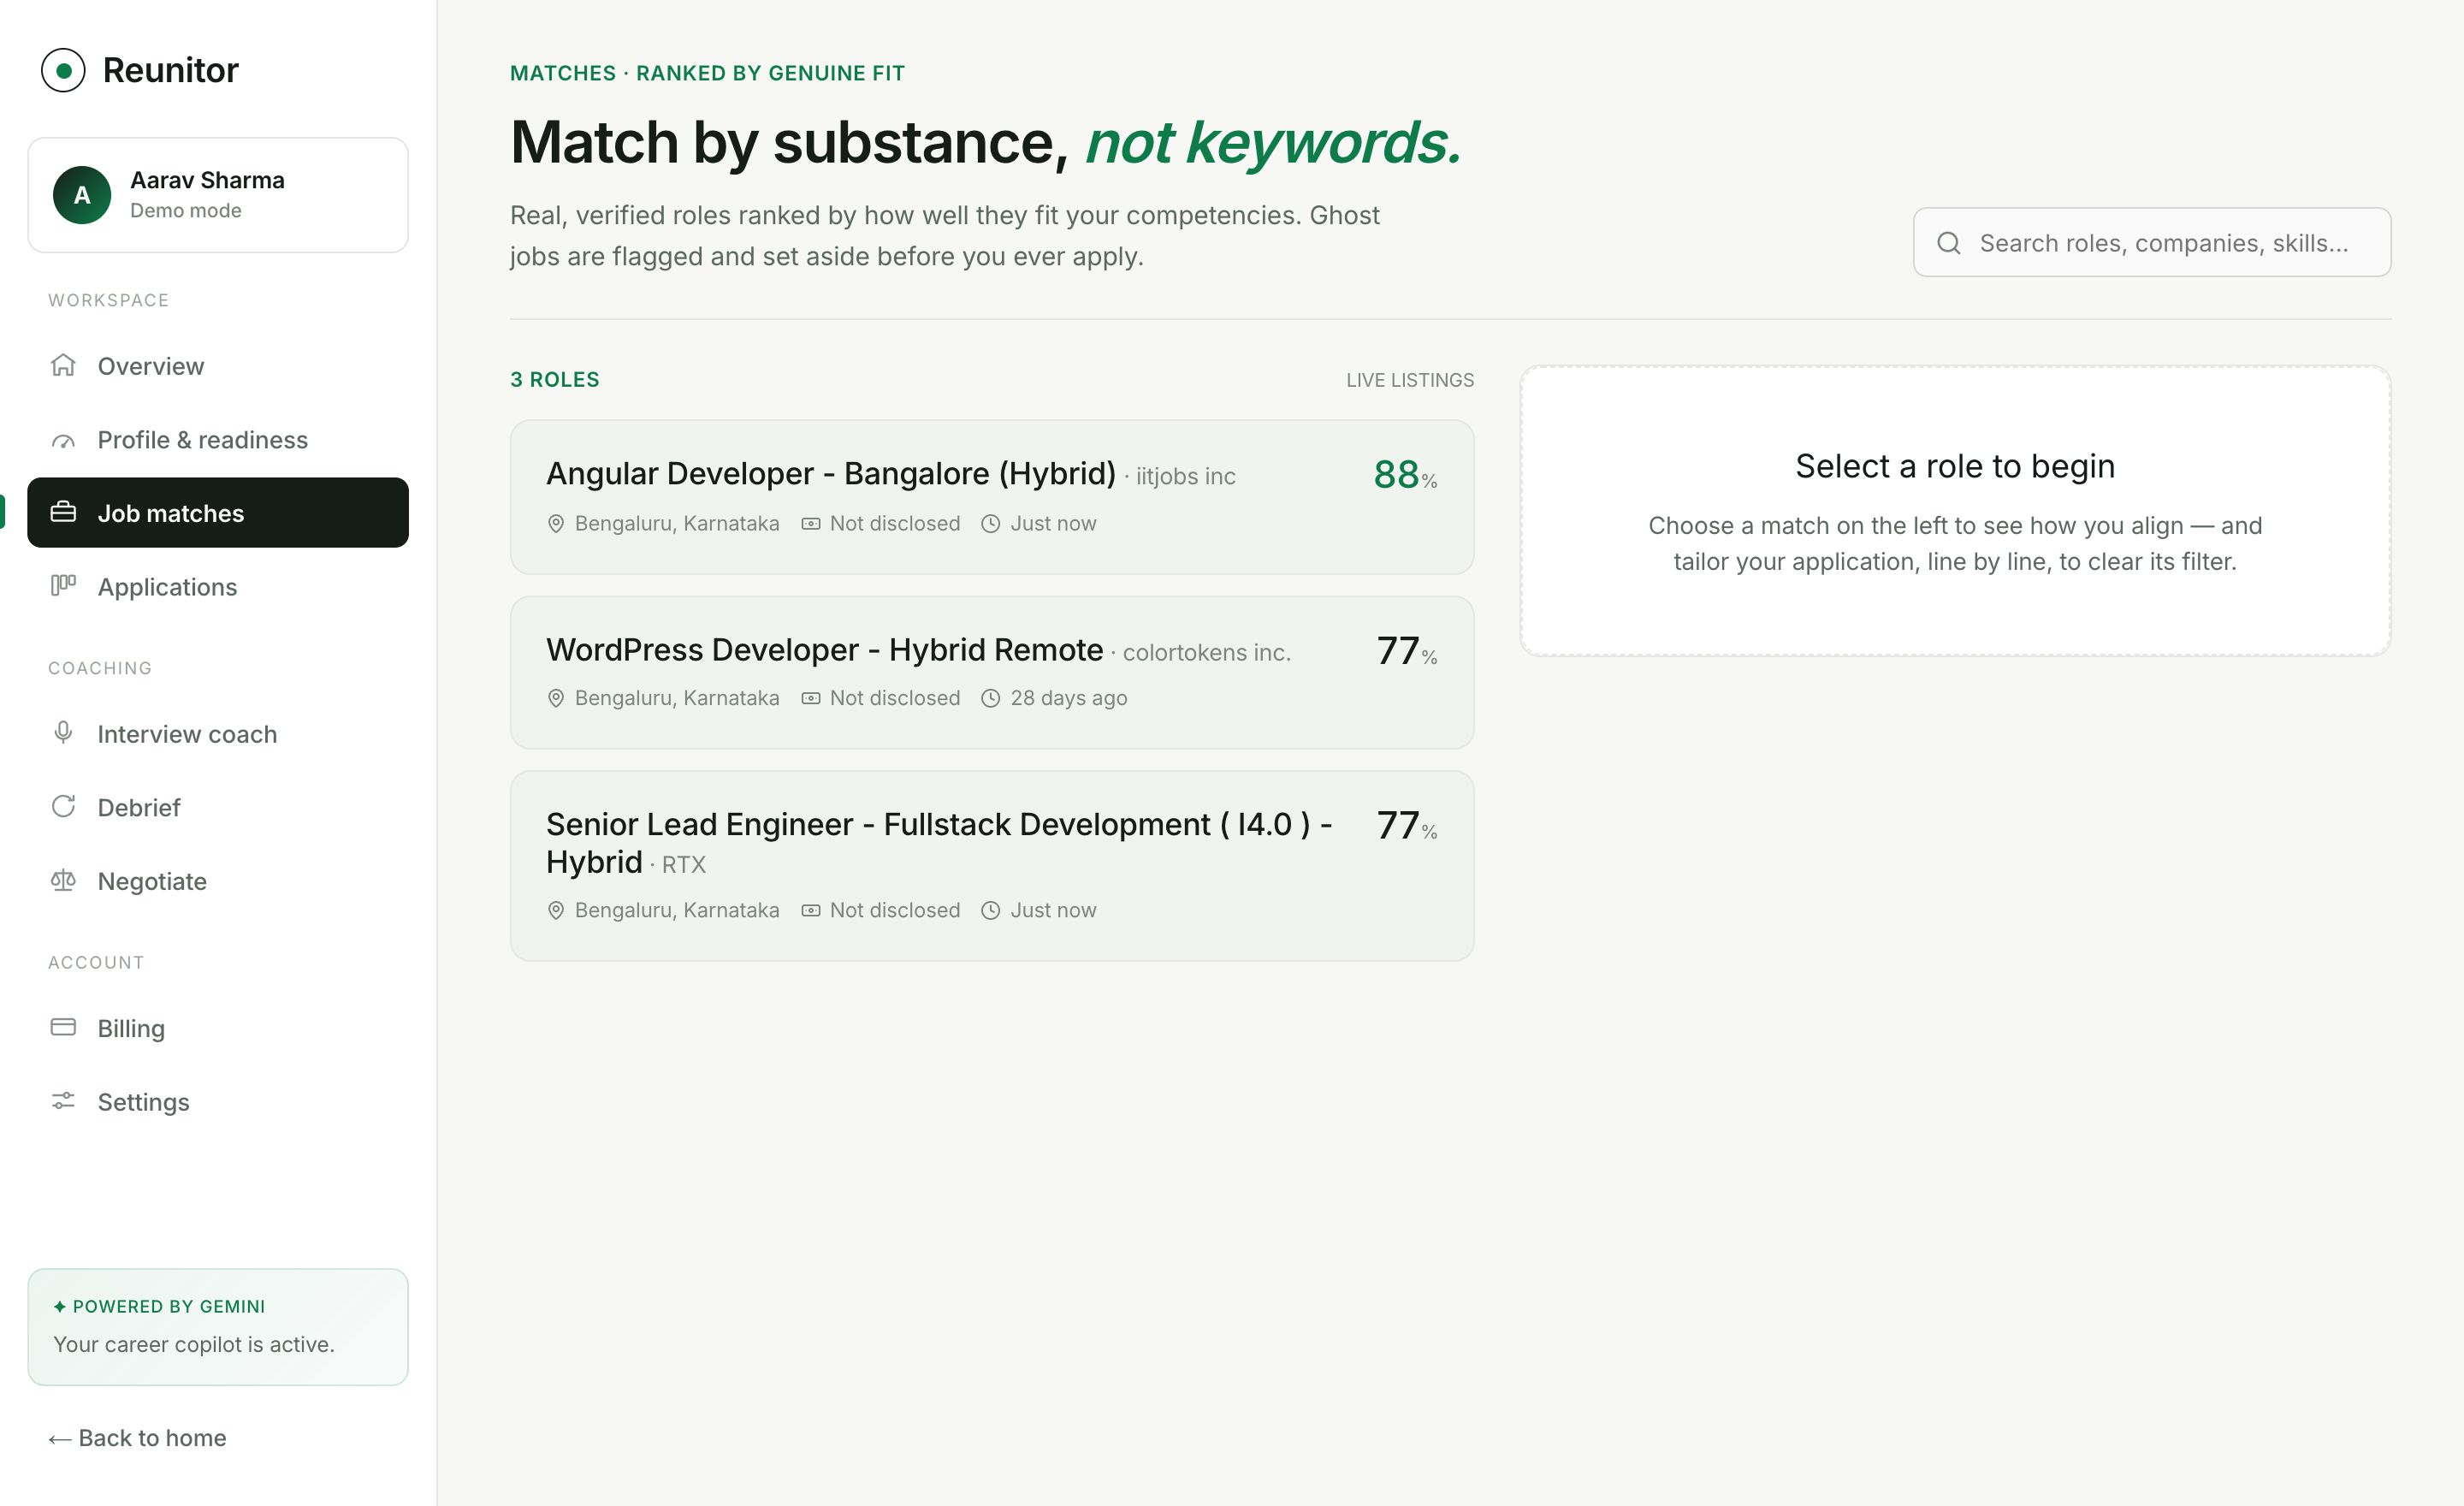Click the Select a role to begin heading
The height and width of the screenshot is (1506, 2464).
1955,466
